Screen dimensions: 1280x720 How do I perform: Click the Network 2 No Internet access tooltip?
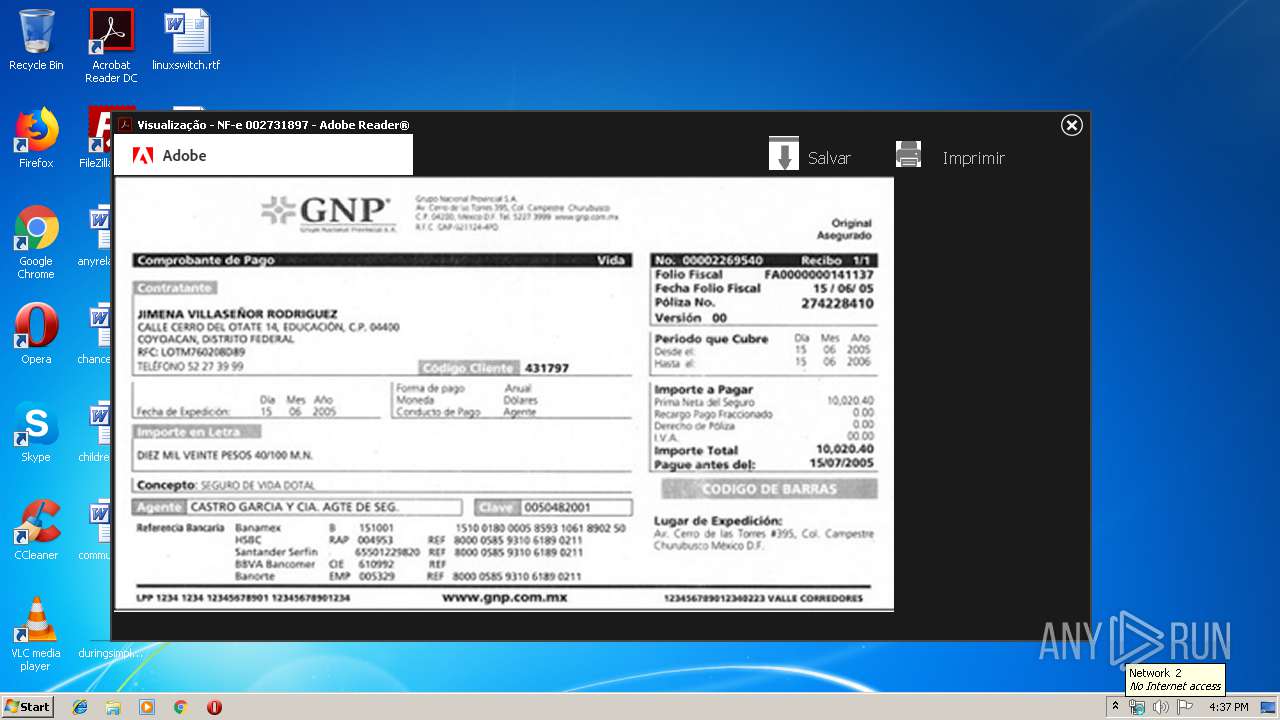click(1175, 680)
